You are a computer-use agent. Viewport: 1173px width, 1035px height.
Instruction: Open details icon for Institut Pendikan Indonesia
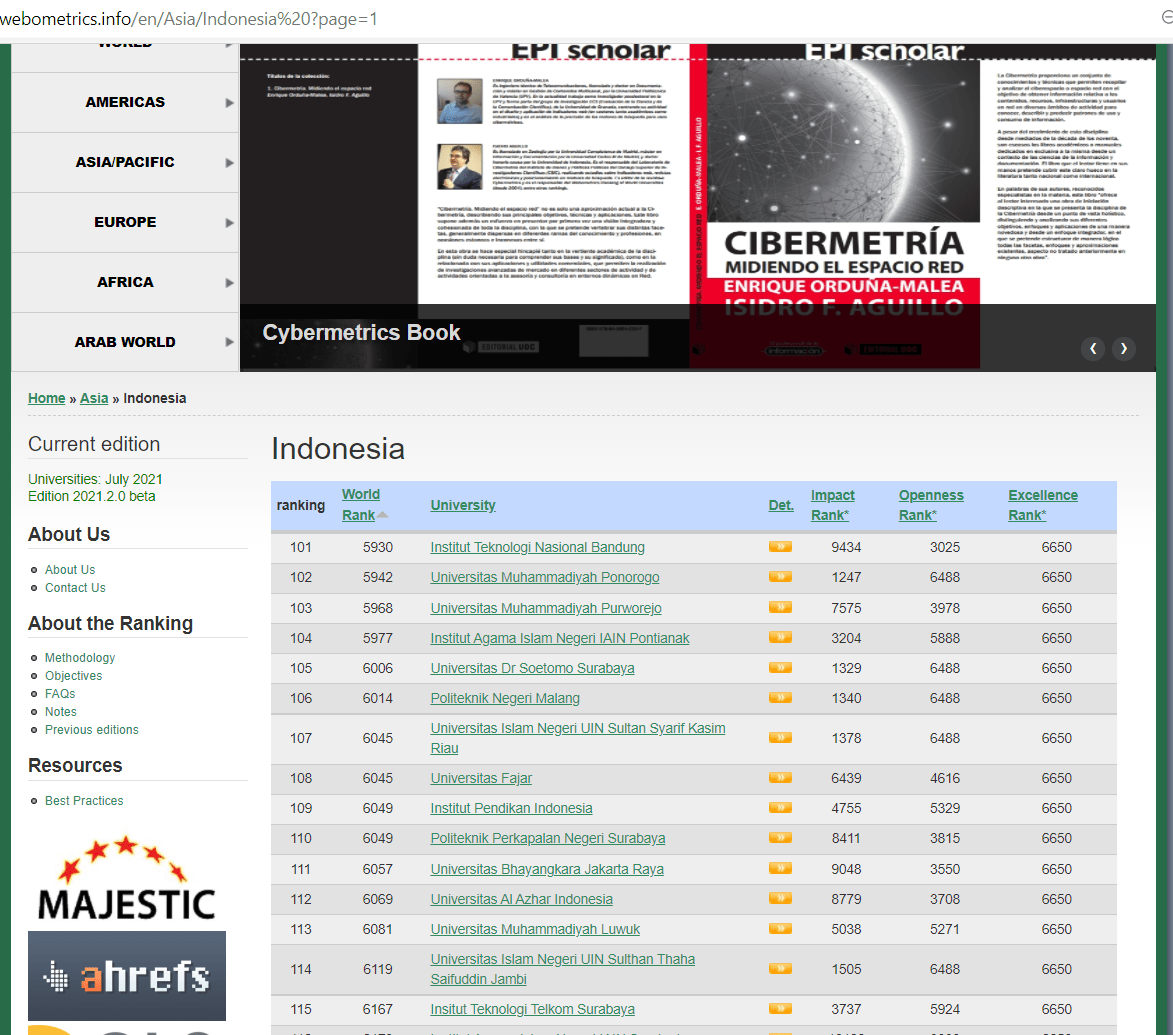(780, 808)
